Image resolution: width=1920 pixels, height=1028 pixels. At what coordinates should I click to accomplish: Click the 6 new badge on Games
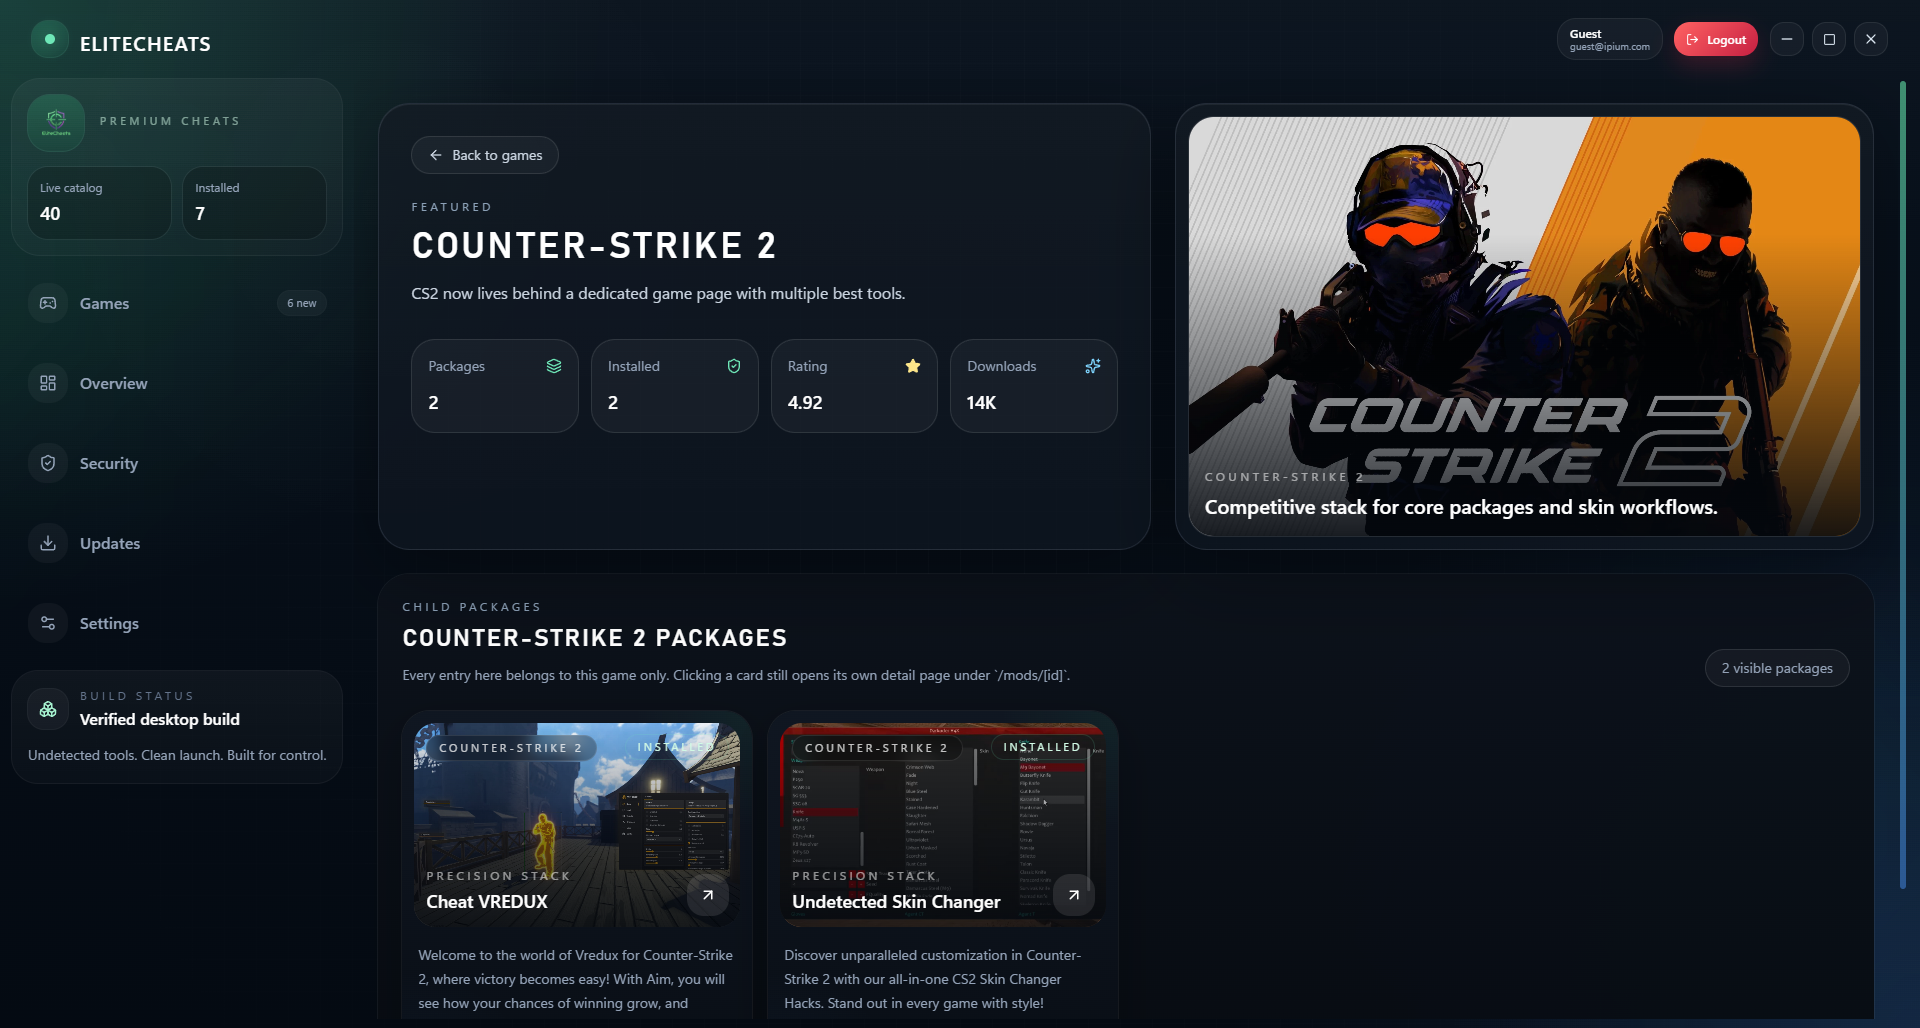click(302, 303)
